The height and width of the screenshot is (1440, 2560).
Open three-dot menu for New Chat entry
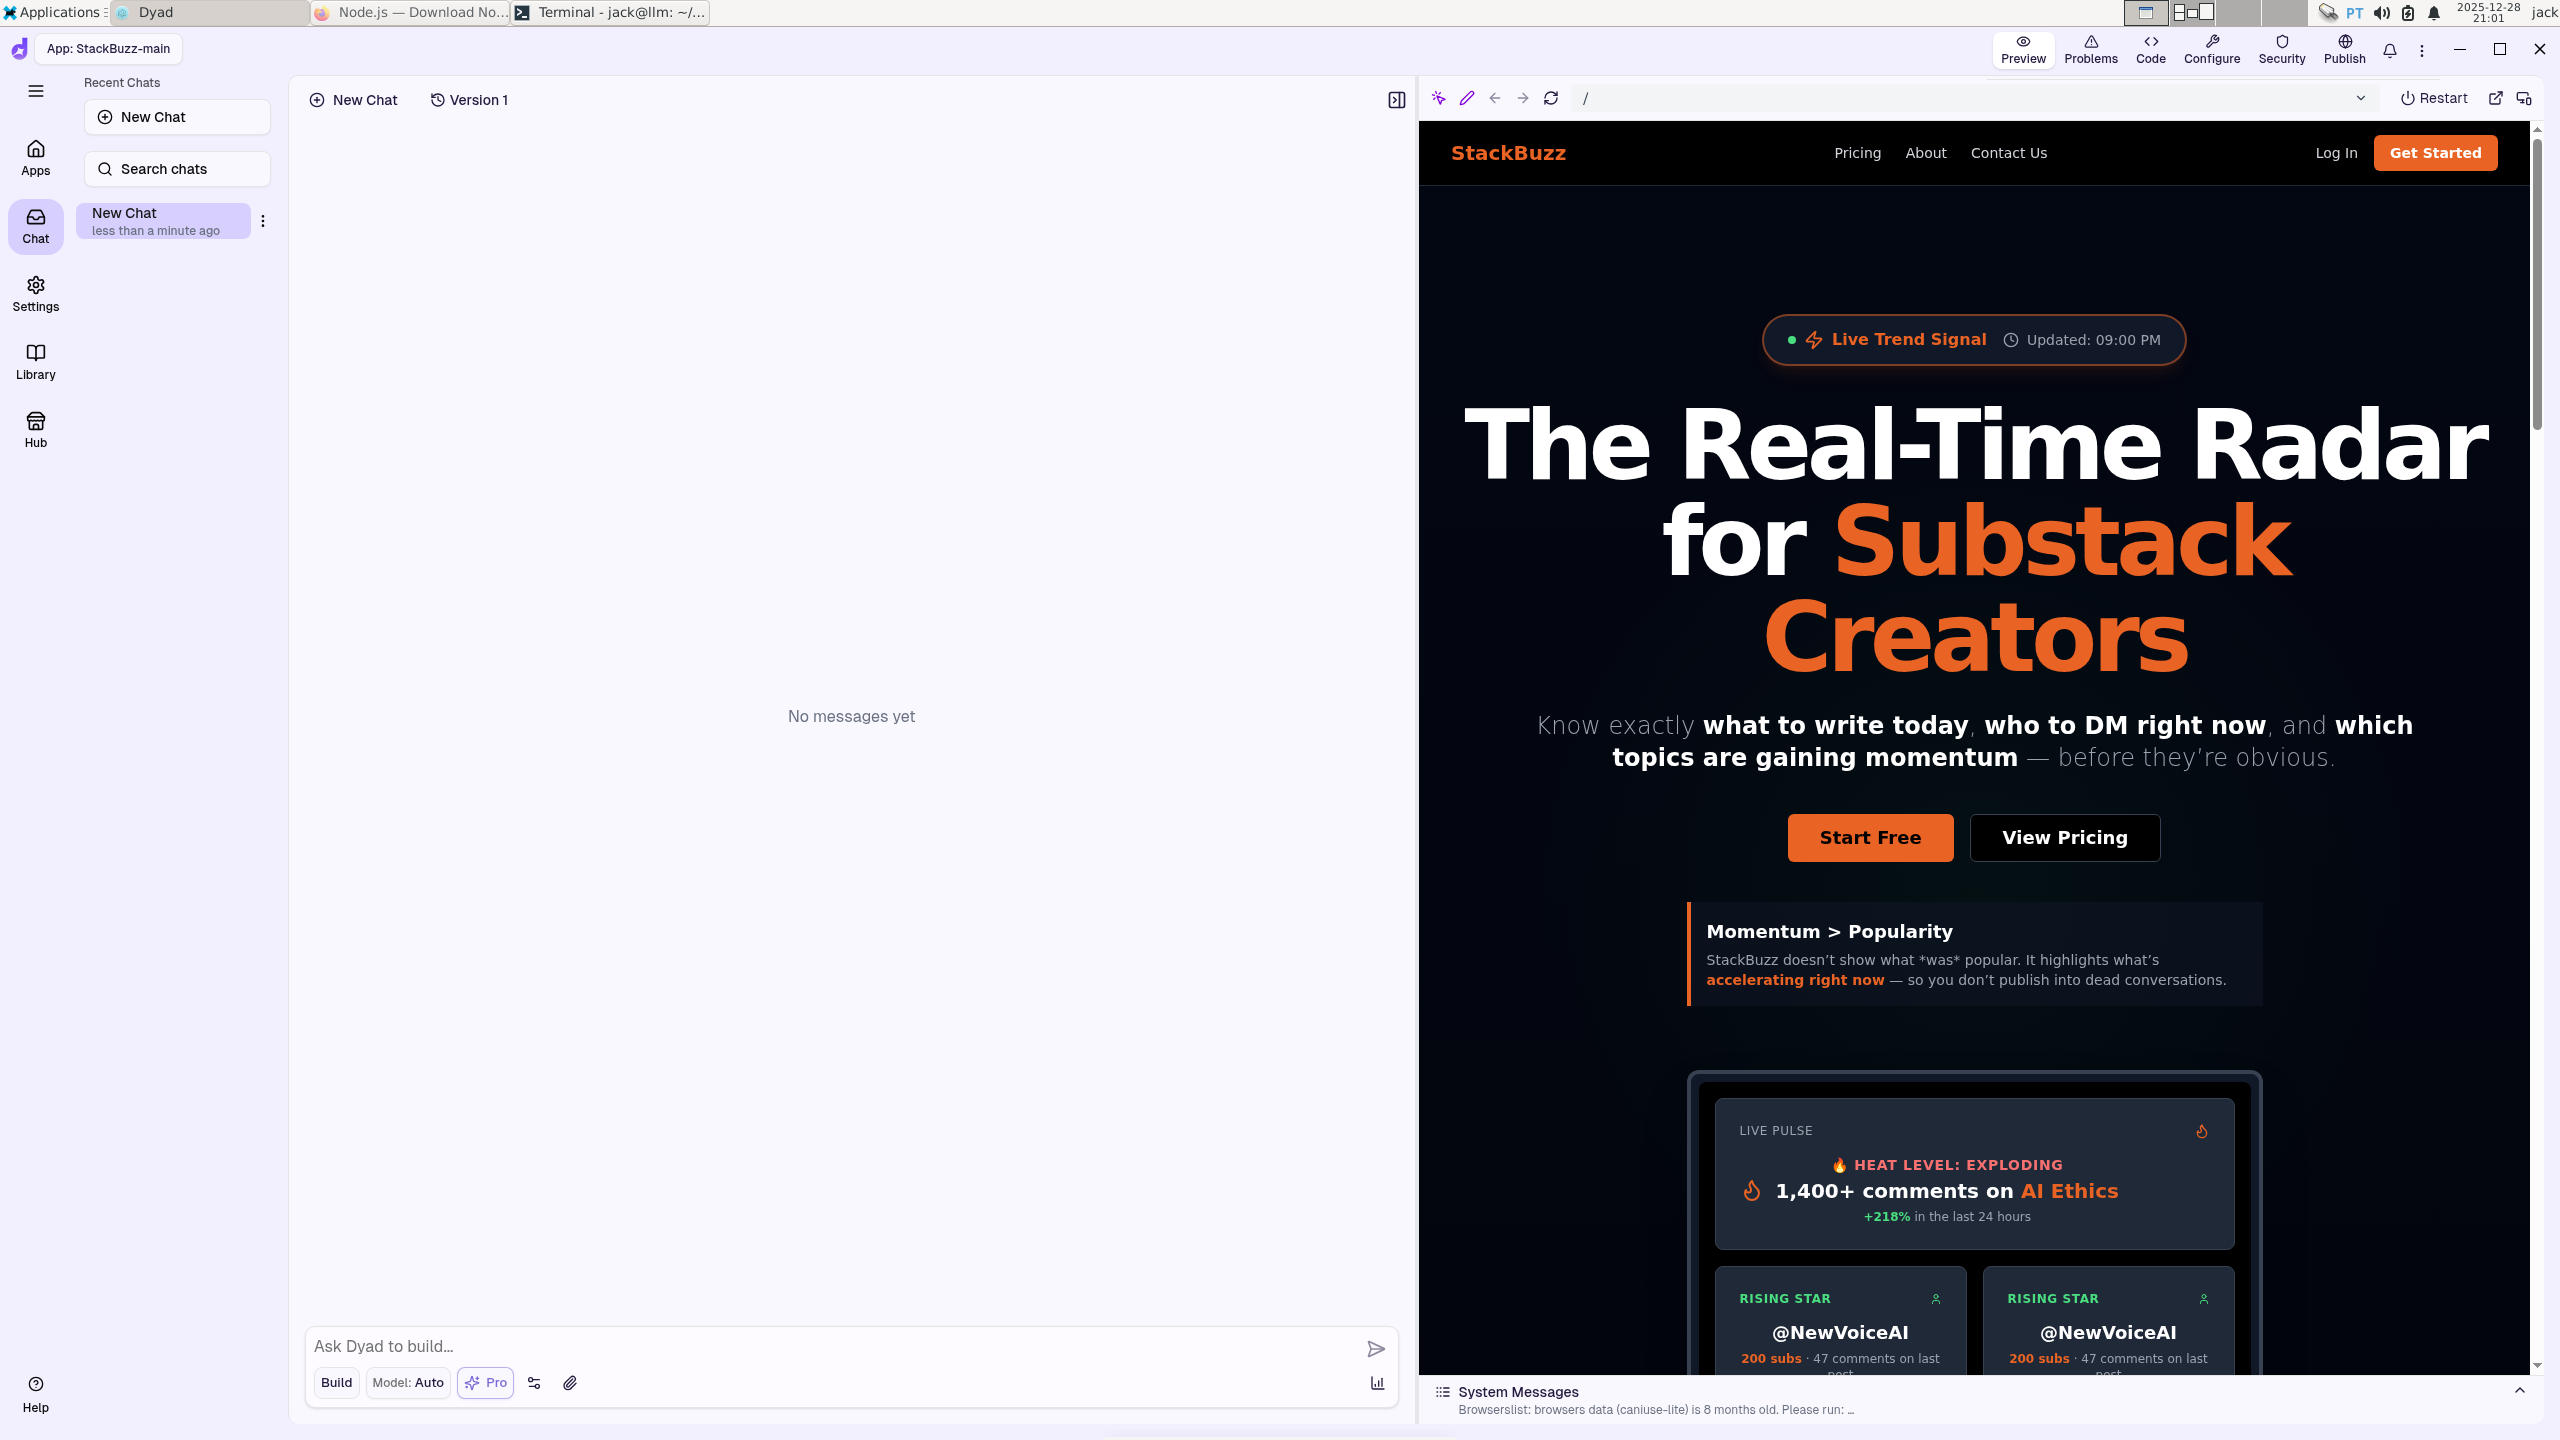263,221
